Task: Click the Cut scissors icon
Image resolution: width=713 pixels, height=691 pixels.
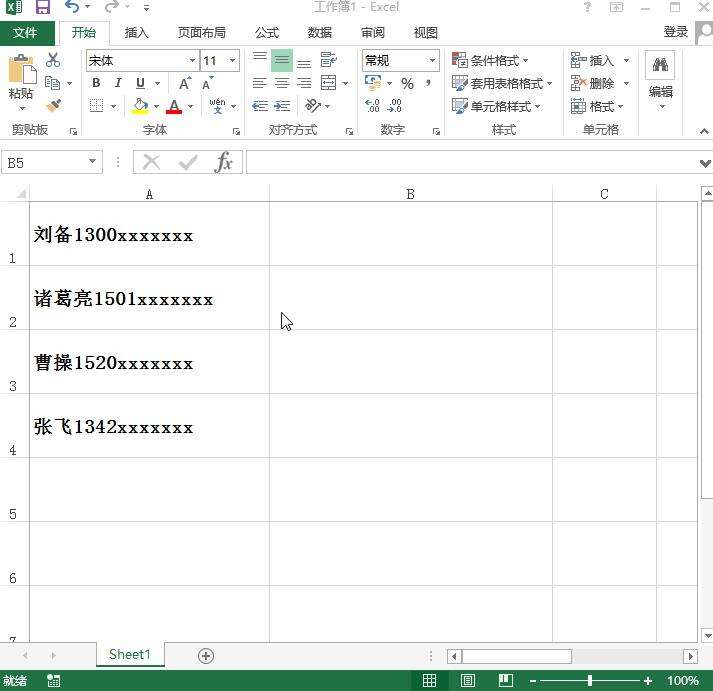Action: [x=53, y=60]
